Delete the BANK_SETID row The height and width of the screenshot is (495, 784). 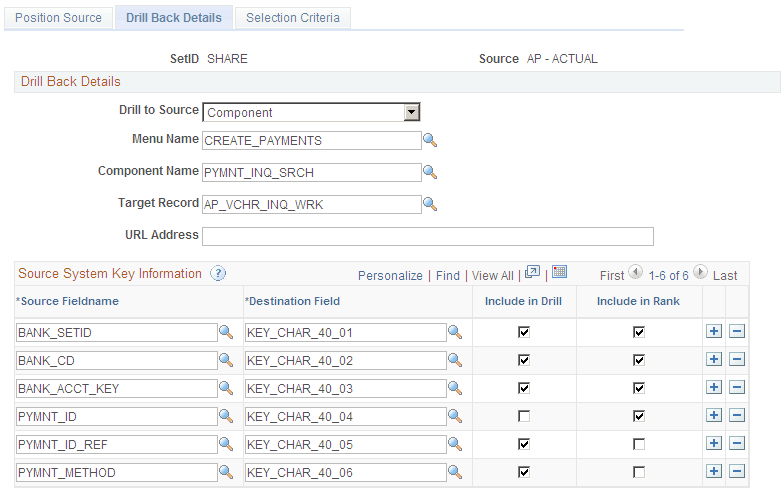[x=737, y=331]
